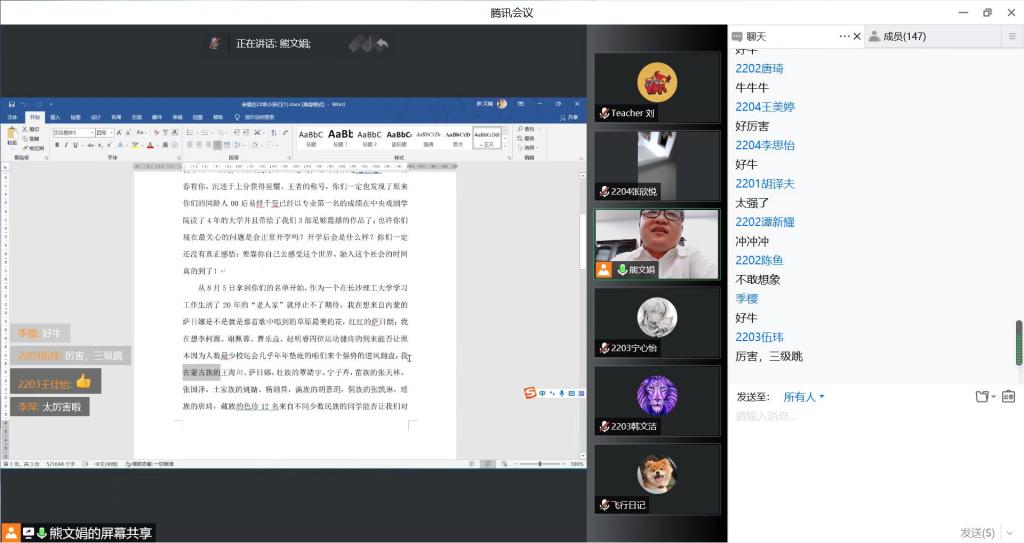Expand the 所有人 recipient dropdown
1024x543 pixels.
804,397
